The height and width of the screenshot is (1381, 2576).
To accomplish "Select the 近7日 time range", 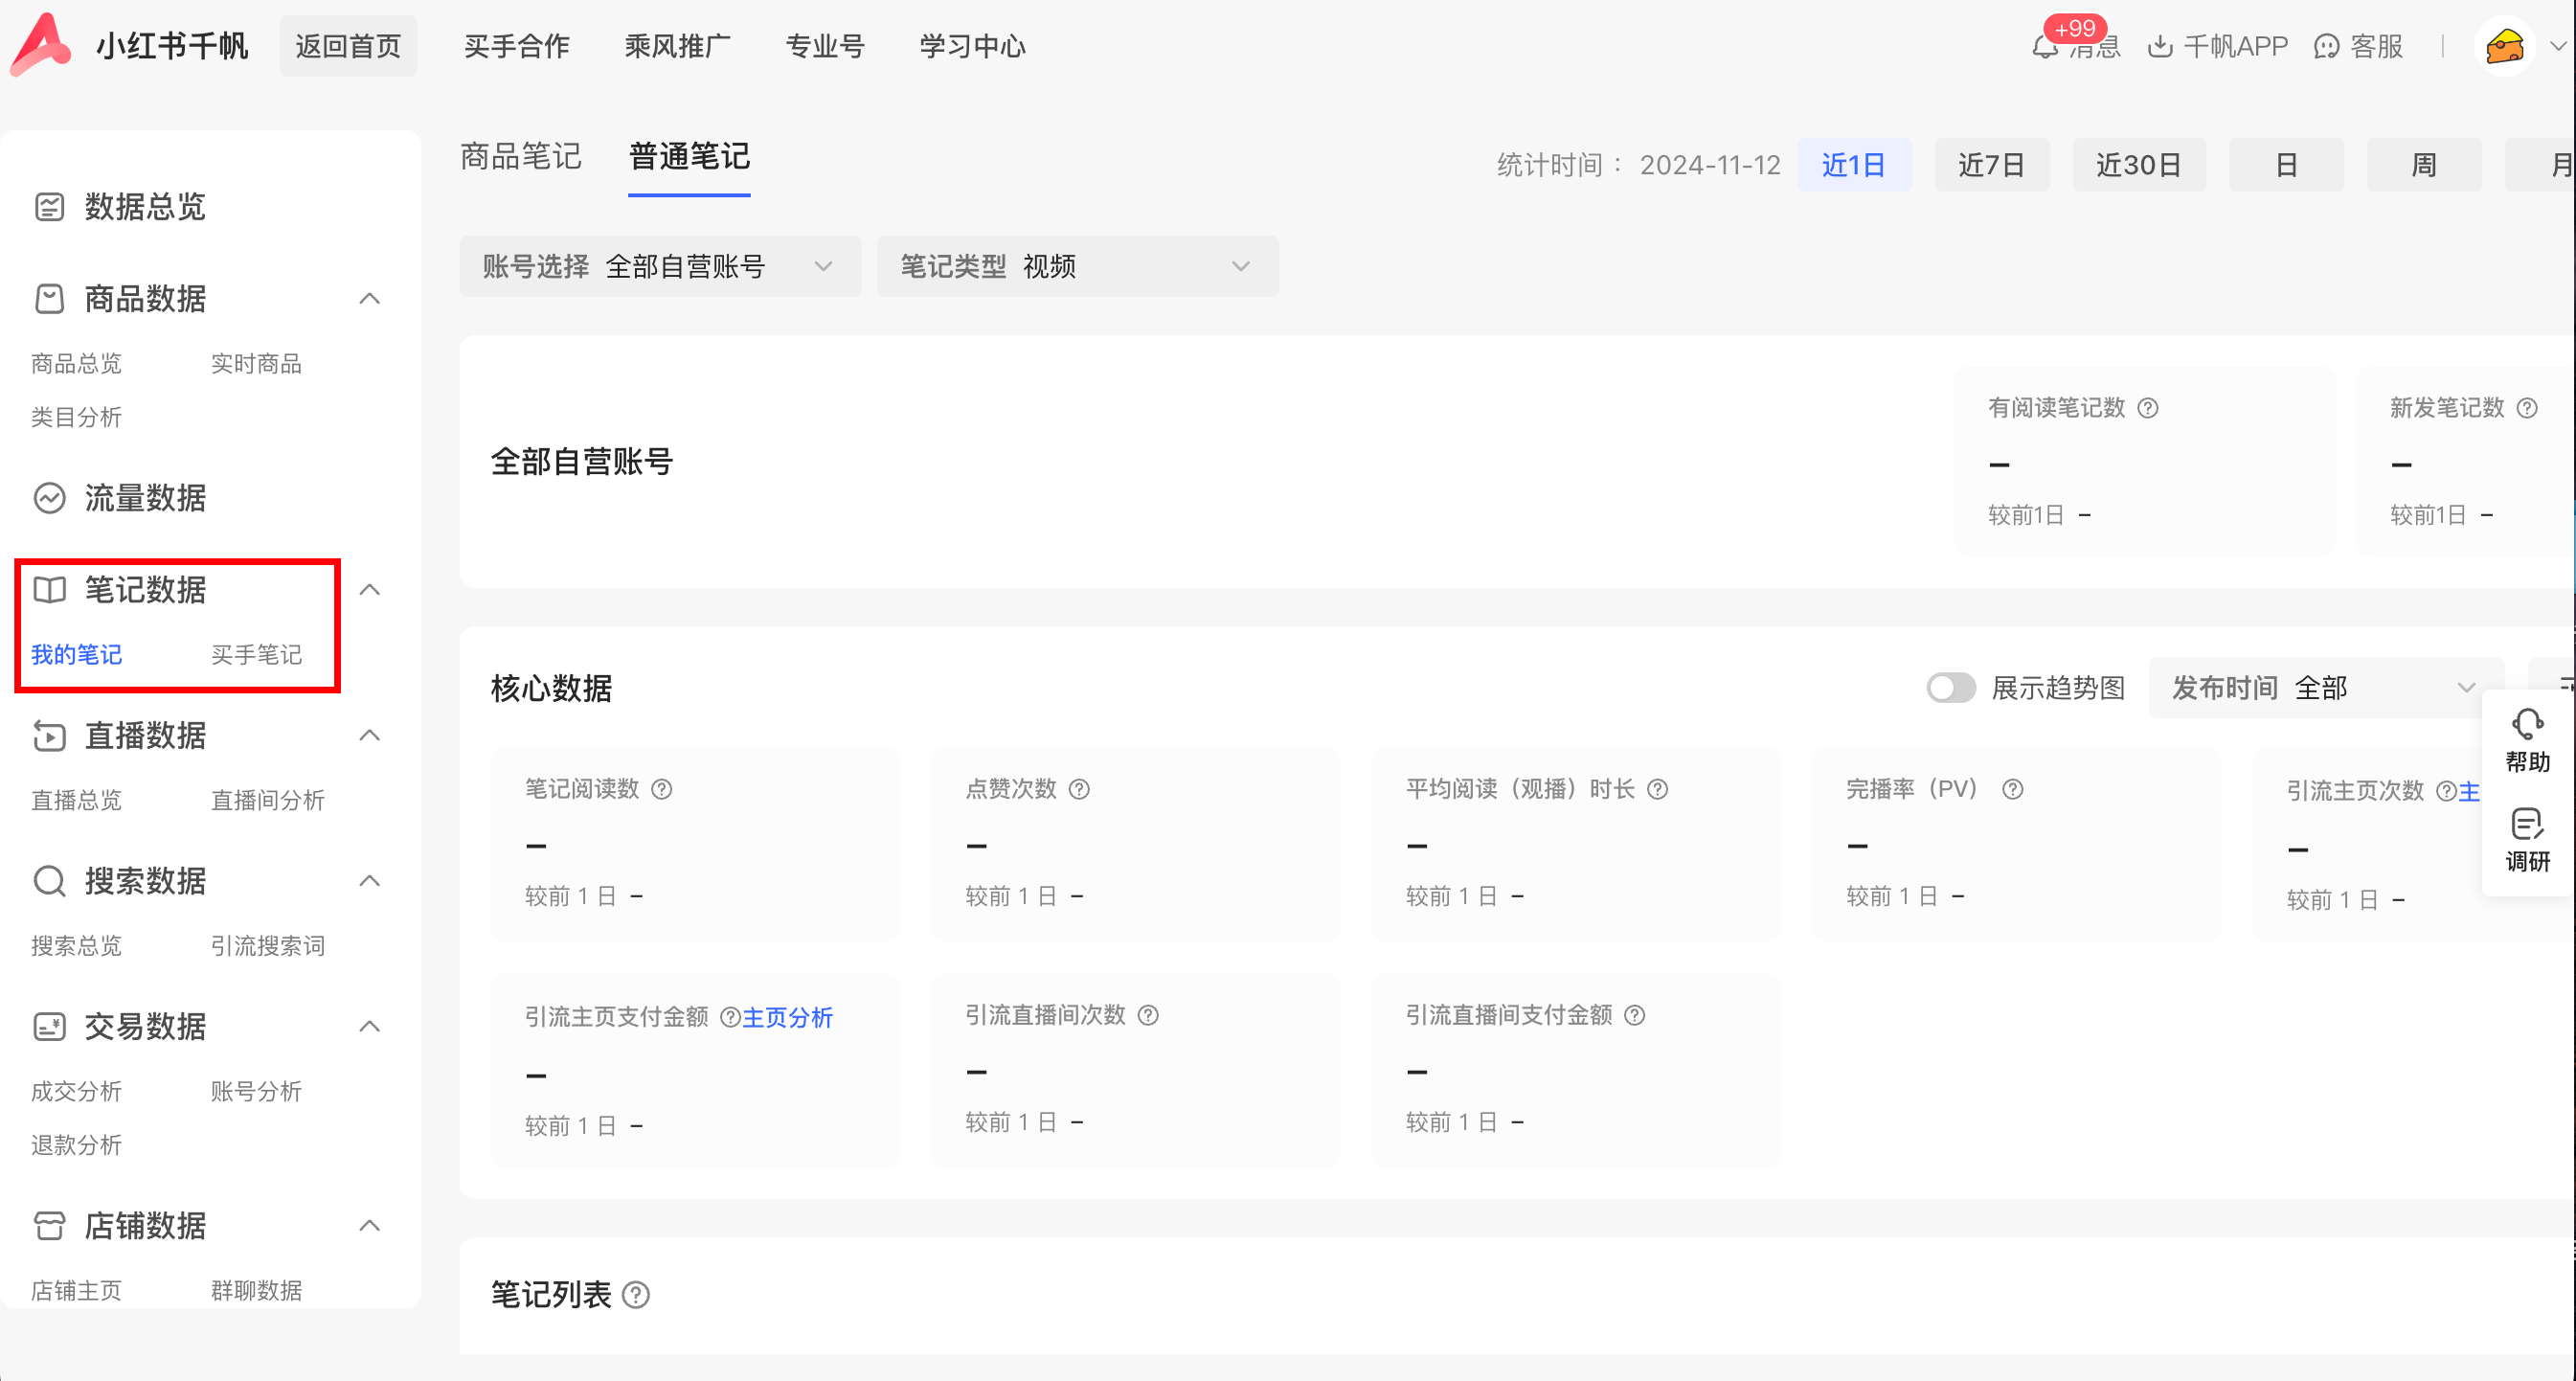I will pos(1991,165).
